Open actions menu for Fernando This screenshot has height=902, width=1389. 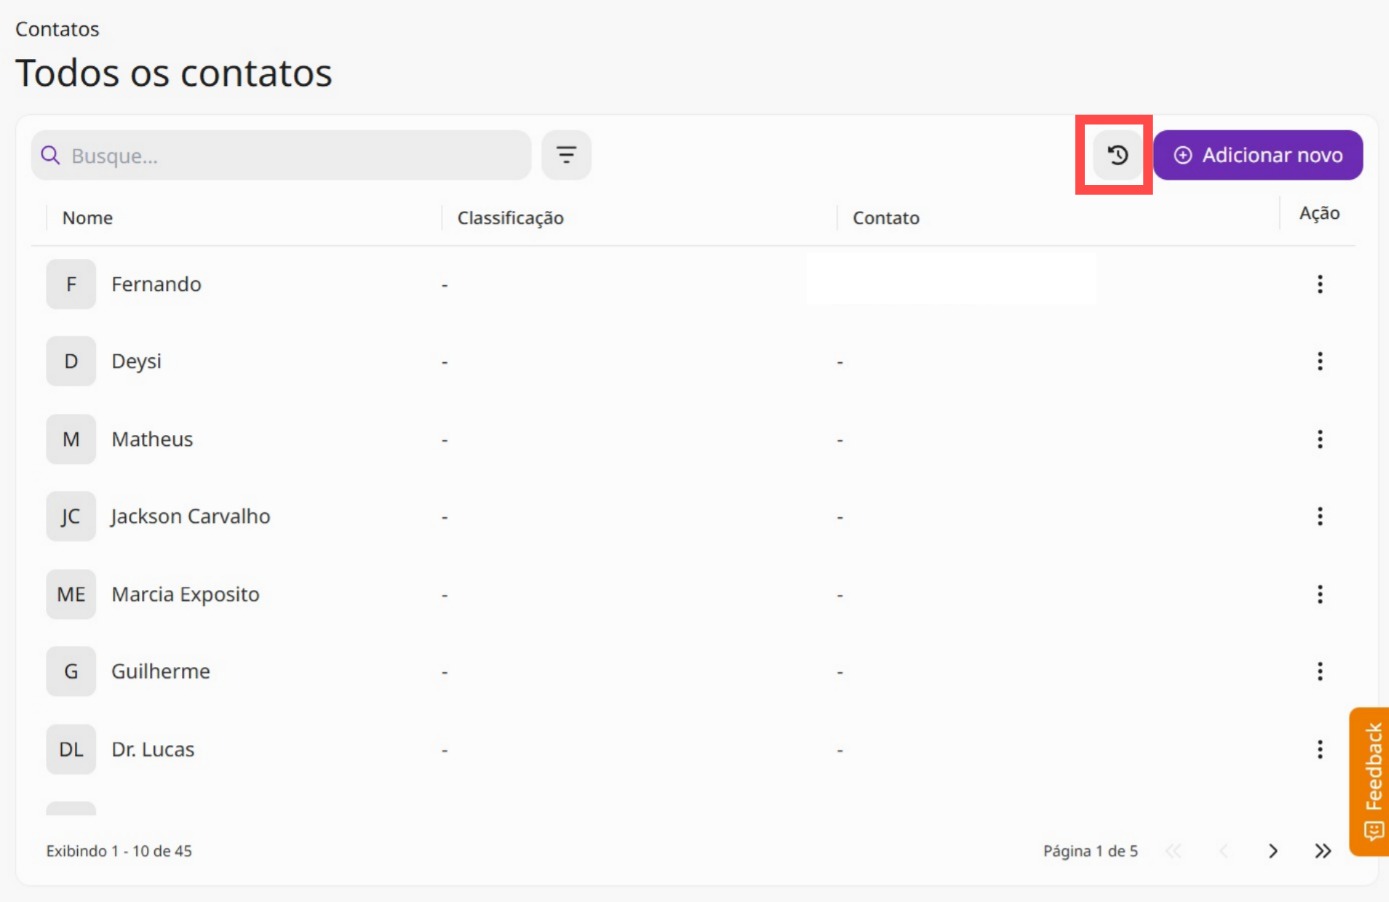[x=1320, y=284]
